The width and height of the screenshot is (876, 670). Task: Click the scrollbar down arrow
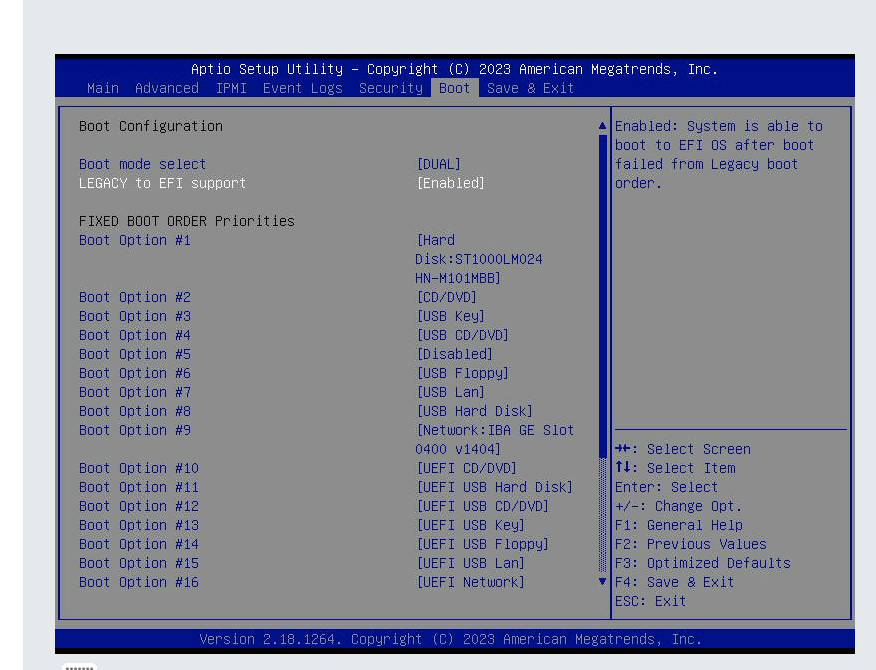(x=602, y=582)
